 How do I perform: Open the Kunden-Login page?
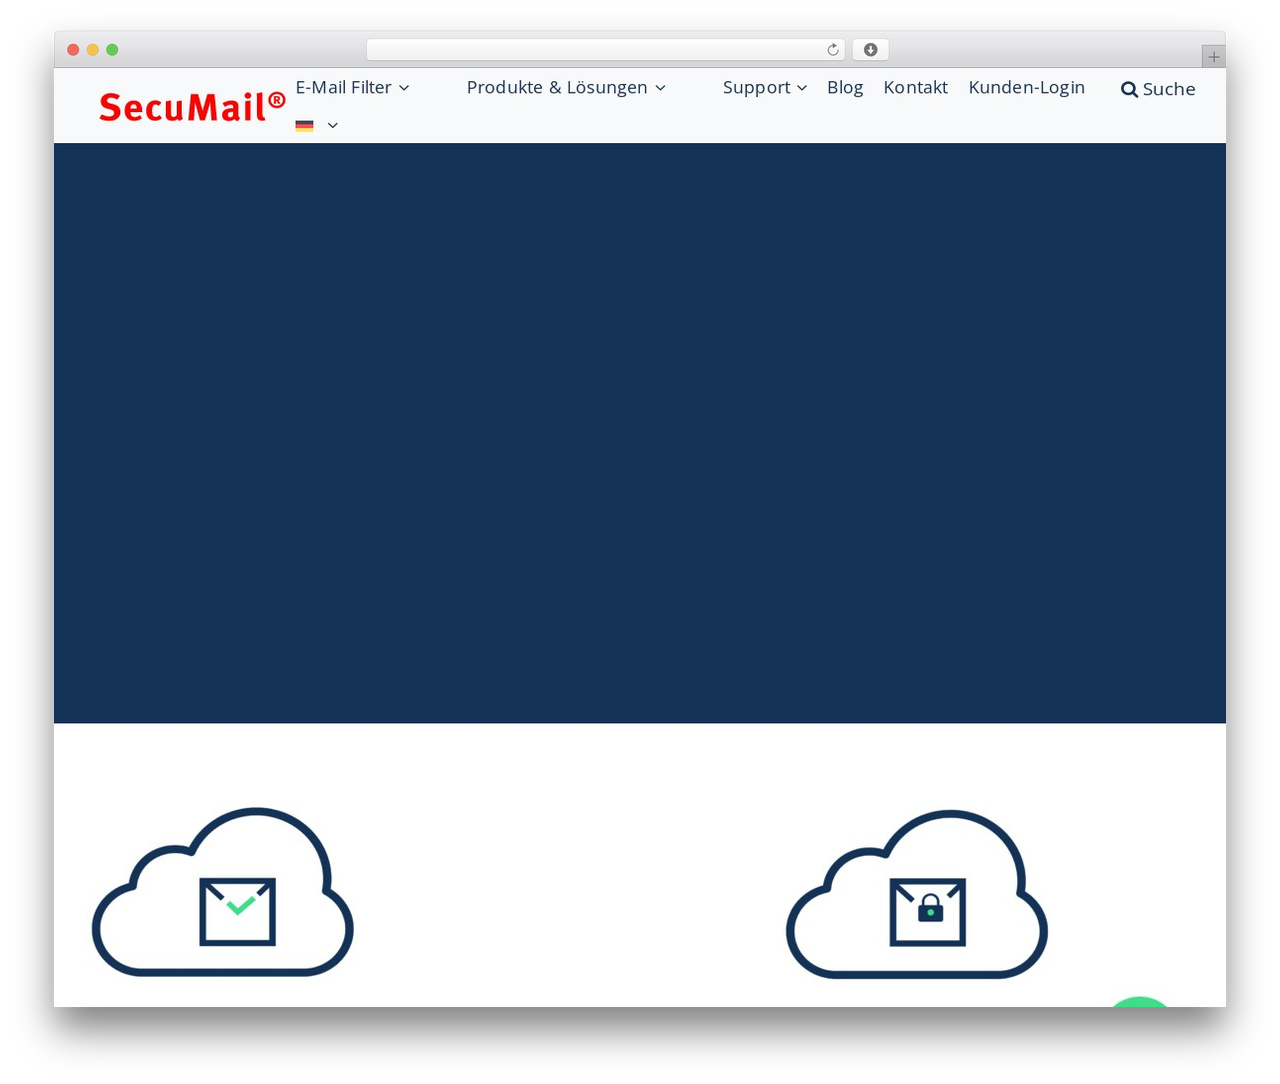point(1026,88)
